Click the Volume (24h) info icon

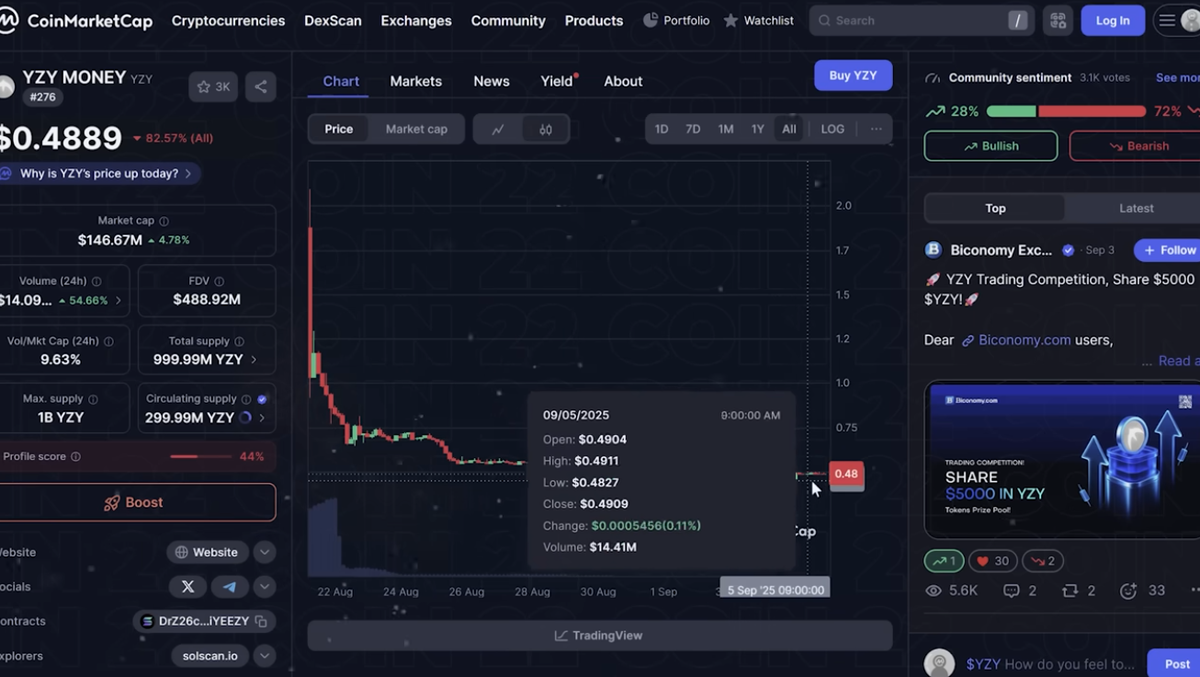(96, 281)
